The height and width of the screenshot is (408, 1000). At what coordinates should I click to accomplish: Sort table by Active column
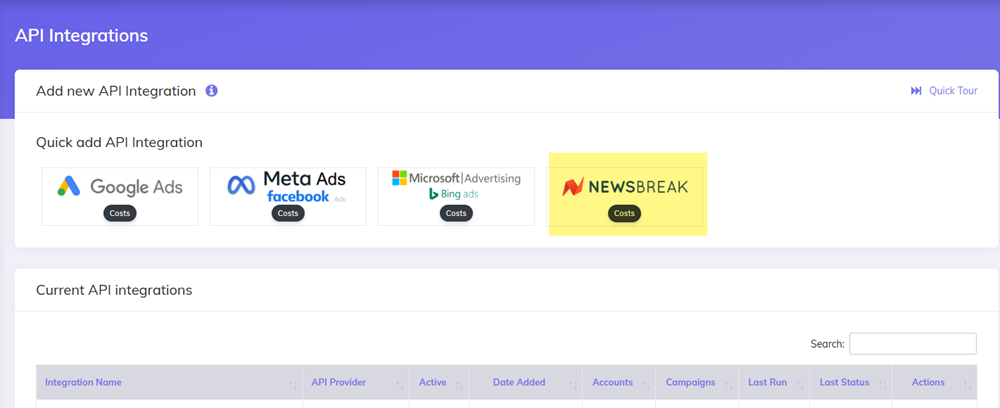pyautogui.click(x=439, y=382)
